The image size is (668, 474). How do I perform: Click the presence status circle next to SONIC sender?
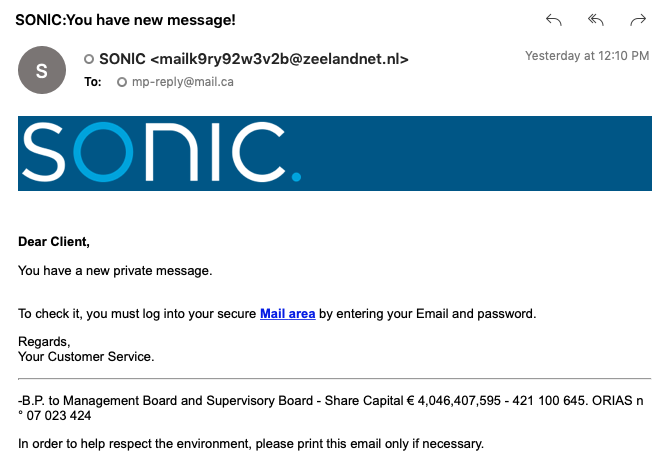89,59
